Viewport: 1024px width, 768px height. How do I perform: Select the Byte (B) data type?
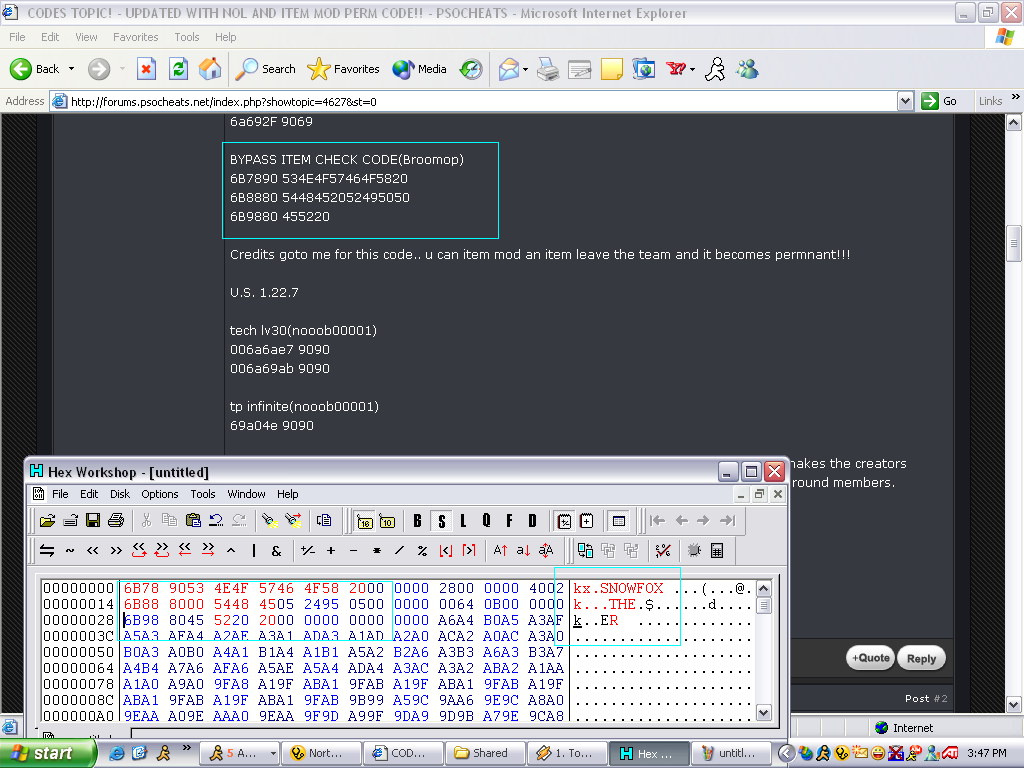(x=417, y=520)
